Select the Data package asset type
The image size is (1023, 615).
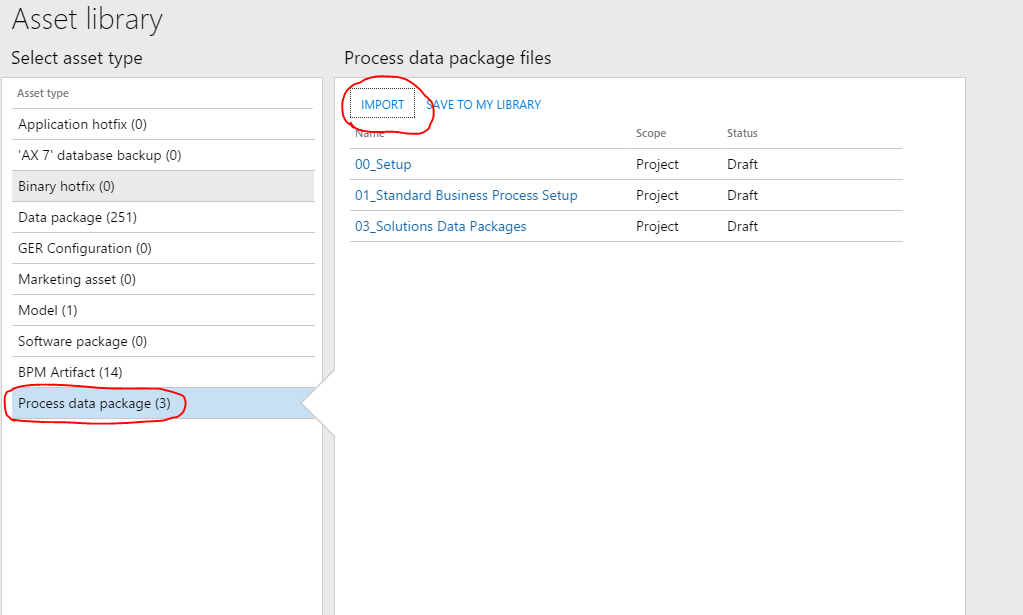coord(74,217)
